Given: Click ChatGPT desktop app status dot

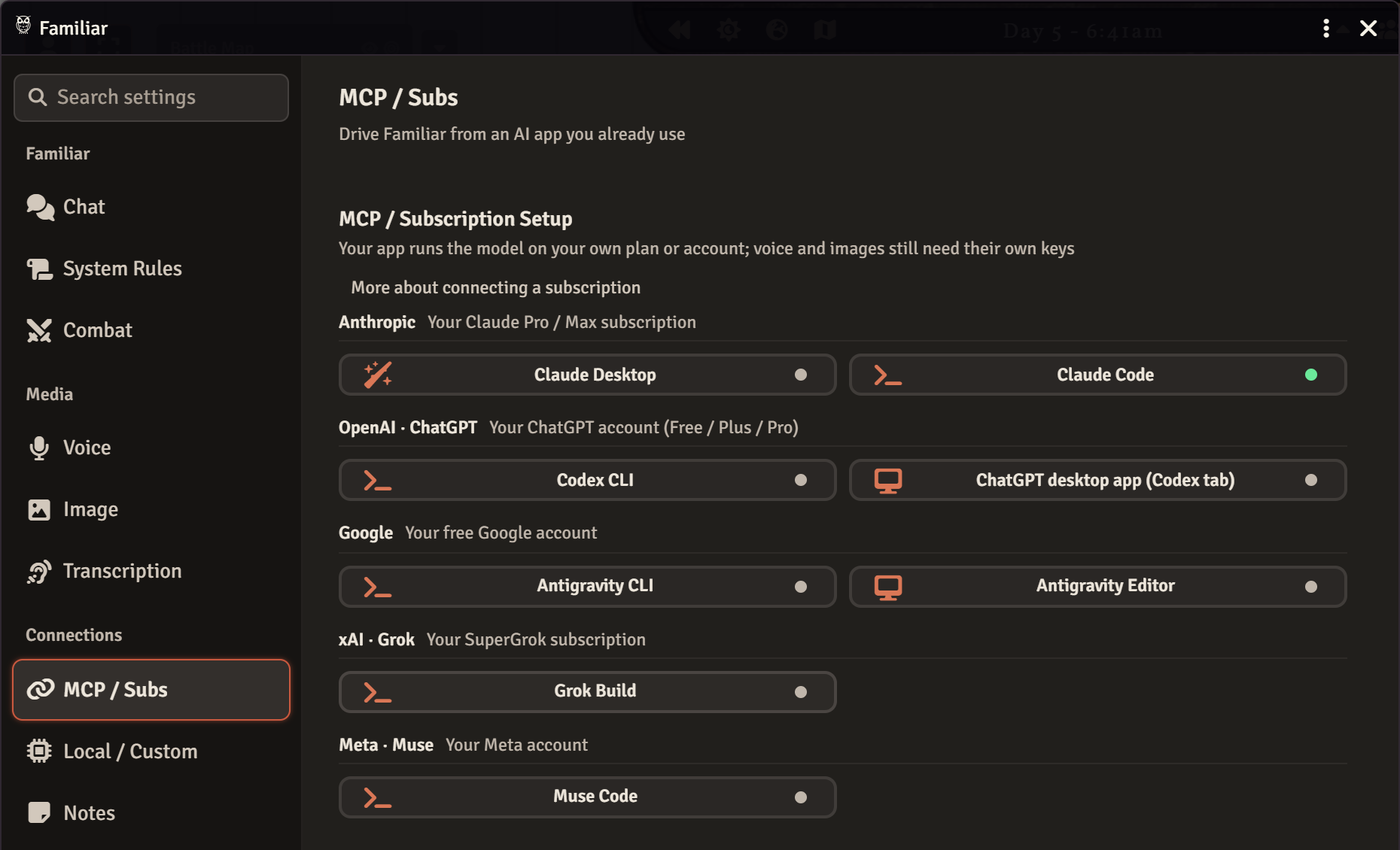Looking at the screenshot, I should (1311, 480).
